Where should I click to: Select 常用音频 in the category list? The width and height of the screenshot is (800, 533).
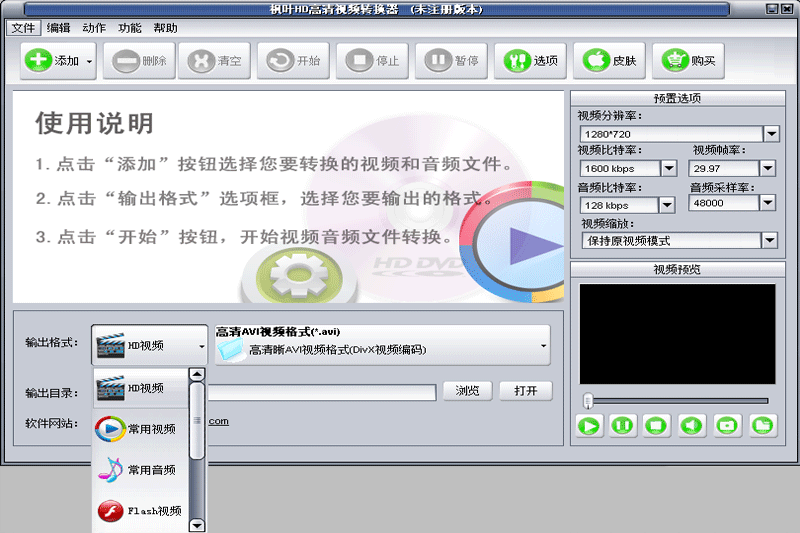pyautogui.click(x=141, y=470)
